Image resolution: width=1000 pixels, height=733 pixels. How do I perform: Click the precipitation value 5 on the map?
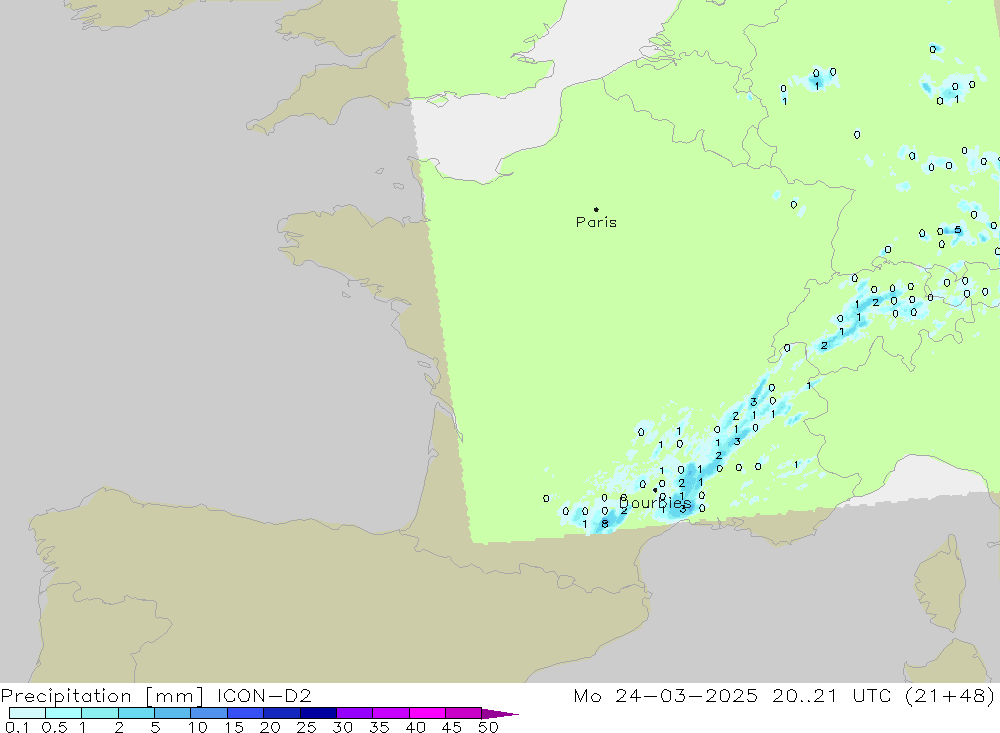[957, 230]
